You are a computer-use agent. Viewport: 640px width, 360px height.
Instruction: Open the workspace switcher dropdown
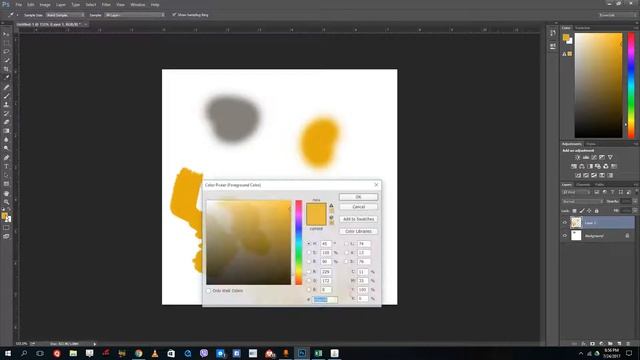click(618, 15)
